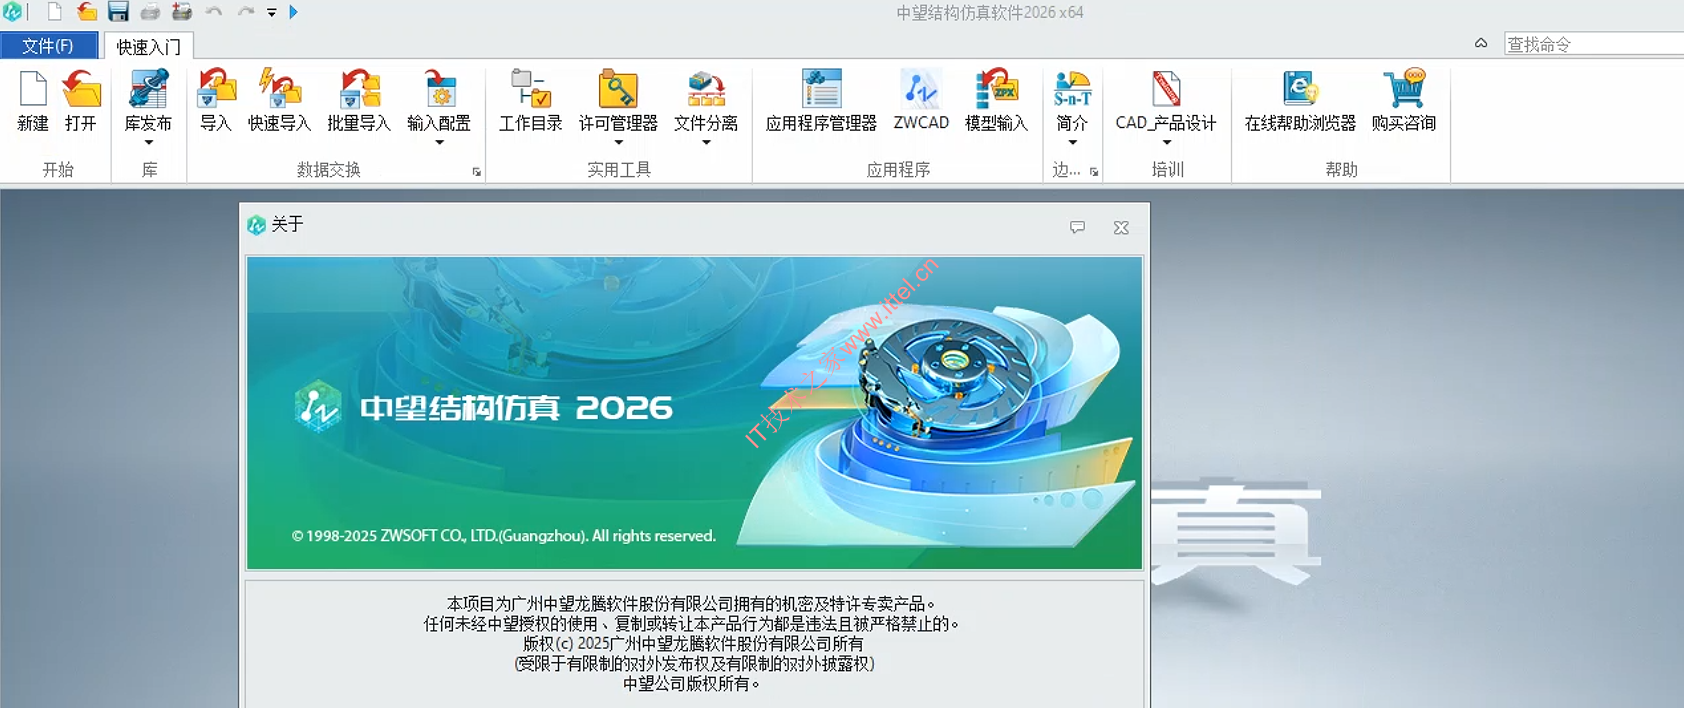
Task: Click the ZWCAD application icon
Action: click(x=921, y=90)
